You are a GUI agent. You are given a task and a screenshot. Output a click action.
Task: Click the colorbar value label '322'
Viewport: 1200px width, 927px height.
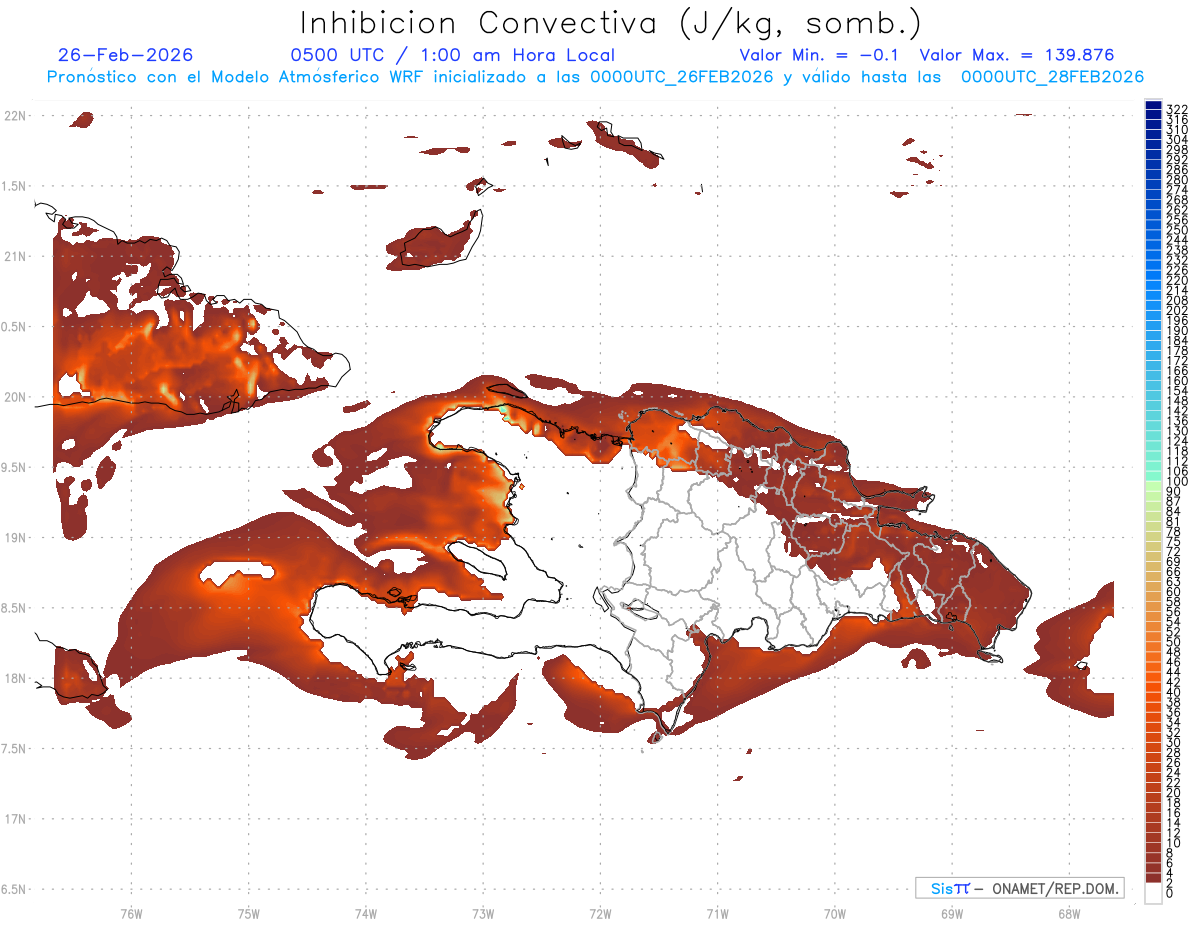pyautogui.click(x=1177, y=108)
